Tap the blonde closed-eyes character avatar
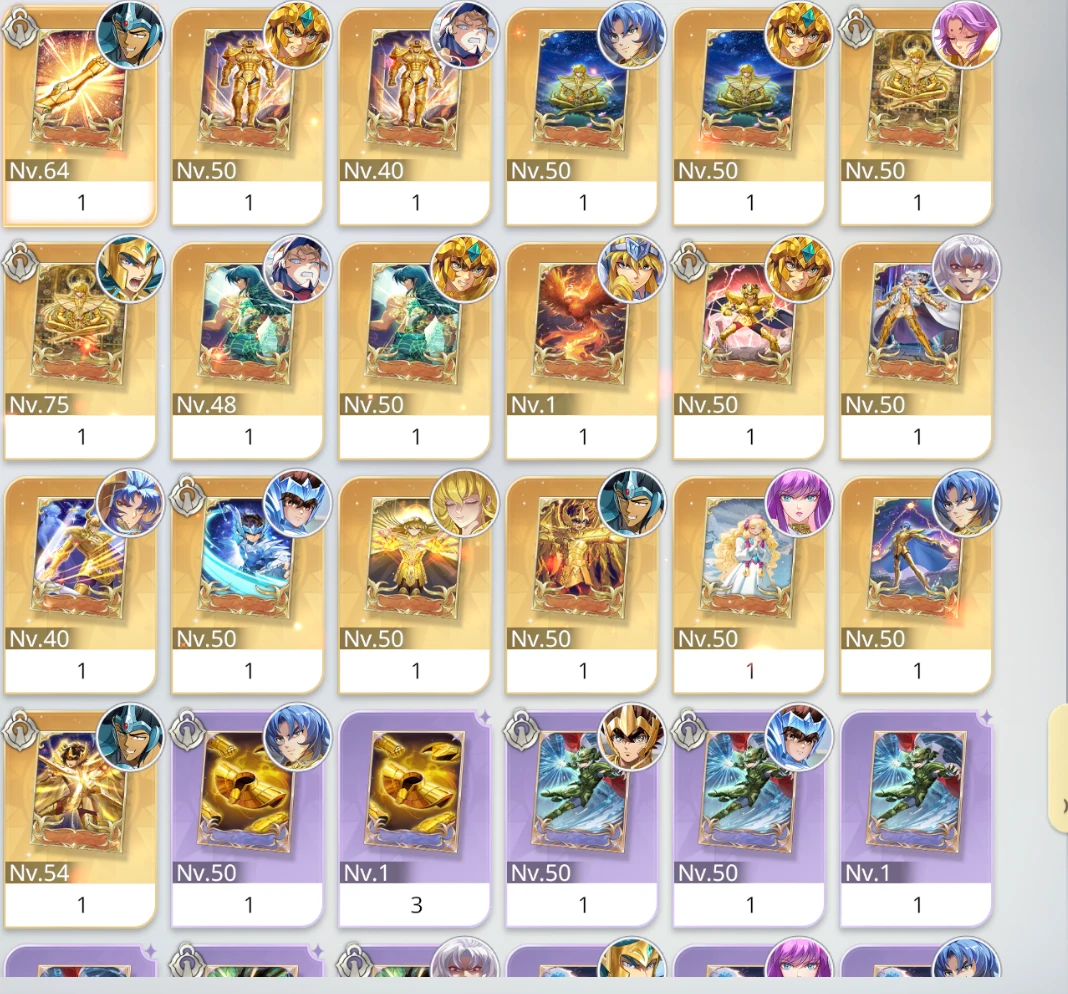The image size is (1068, 994). 465,503
